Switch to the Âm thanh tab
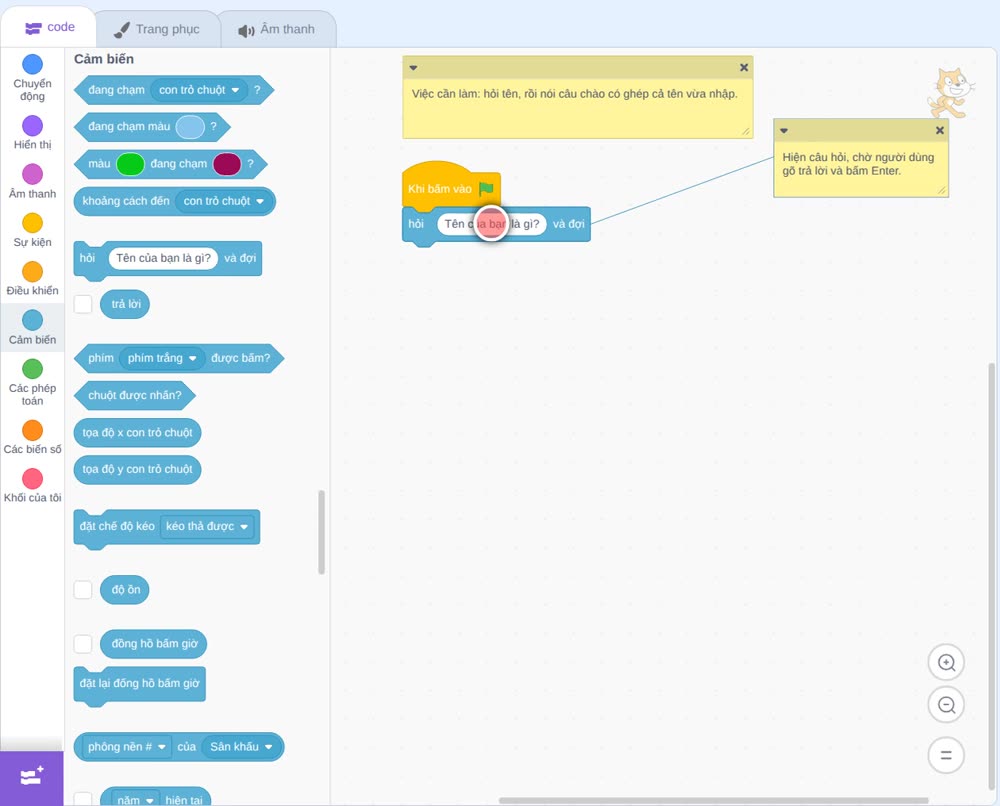Screen dimensions: 1000x806 click(277, 29)
